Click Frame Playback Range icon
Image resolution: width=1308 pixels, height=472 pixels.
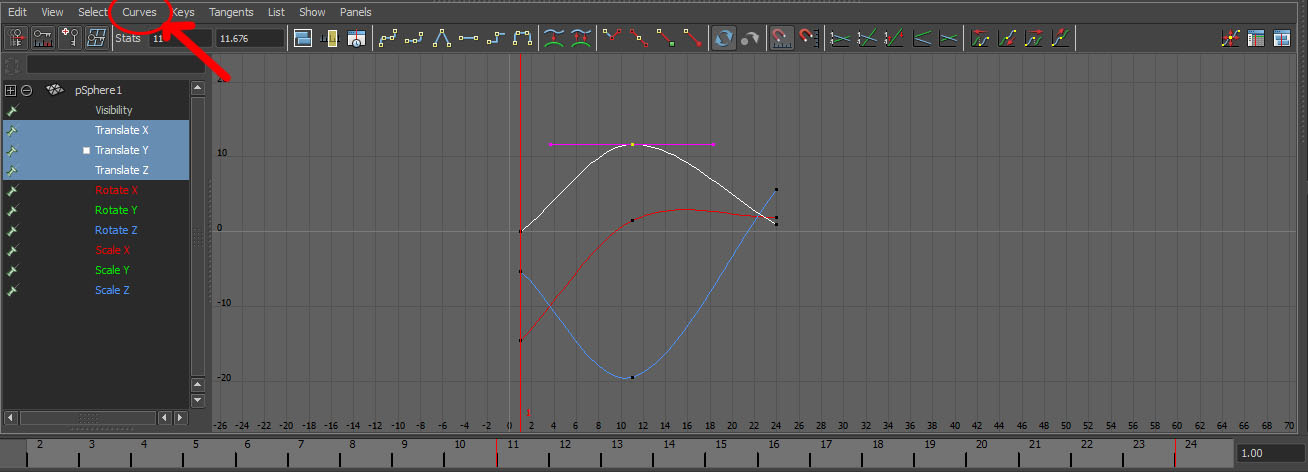coord(330,38)
